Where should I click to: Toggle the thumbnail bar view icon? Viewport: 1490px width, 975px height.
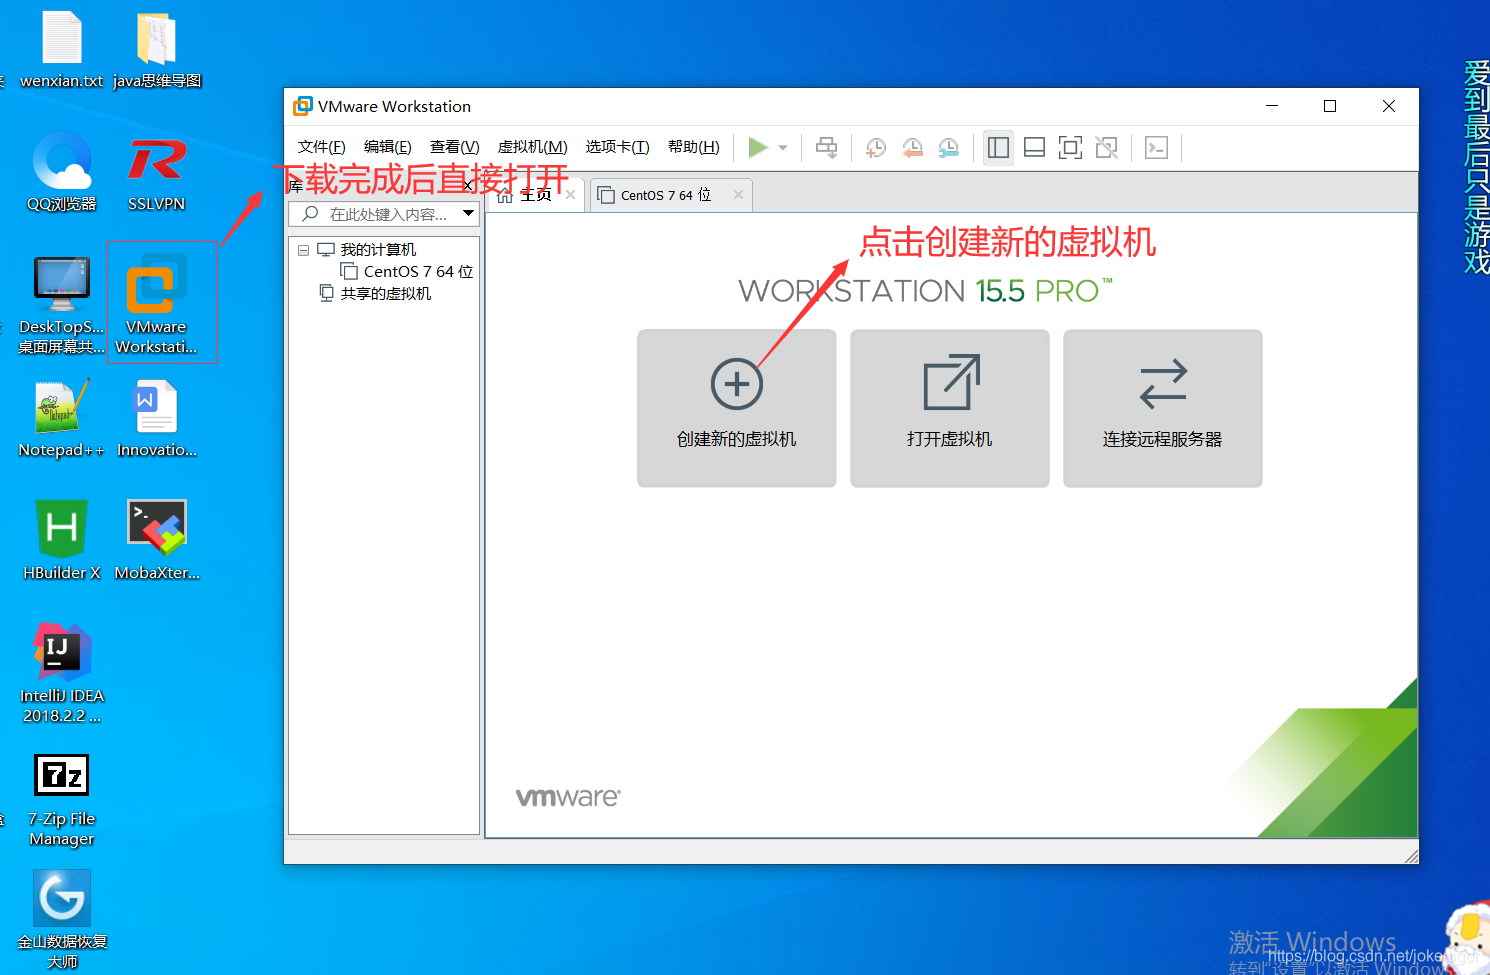pyautogui.click(x=1035, y=148)
